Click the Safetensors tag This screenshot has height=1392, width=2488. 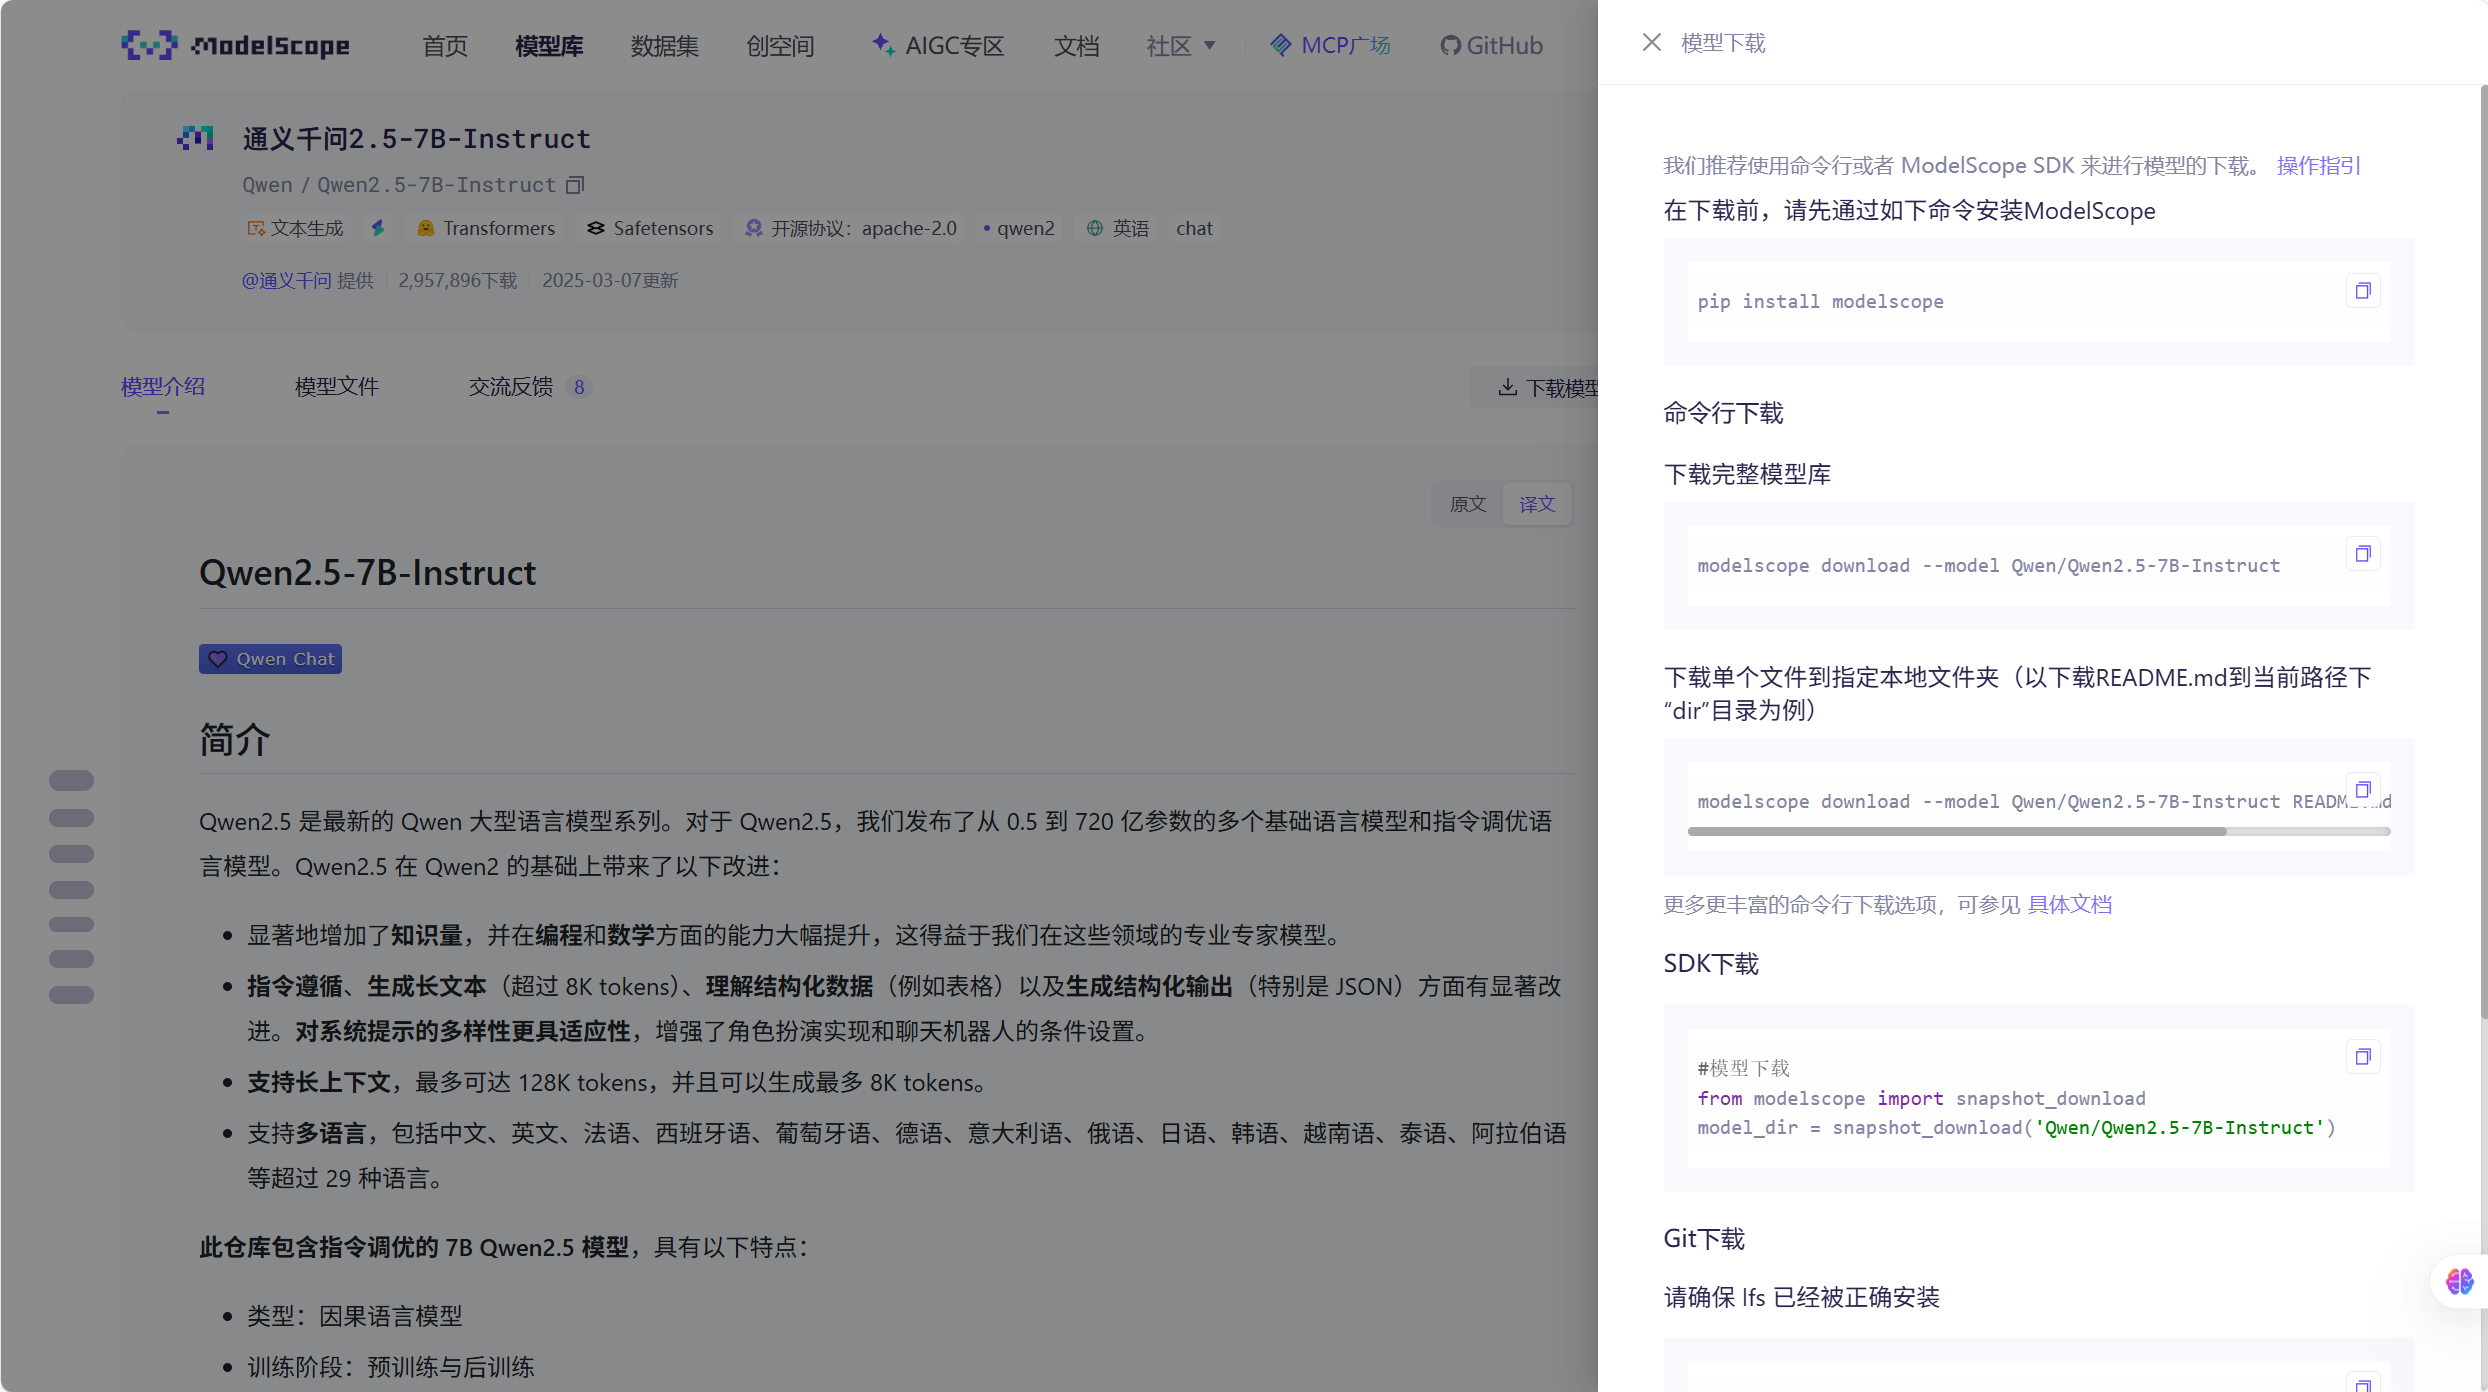tap(650, 228)
